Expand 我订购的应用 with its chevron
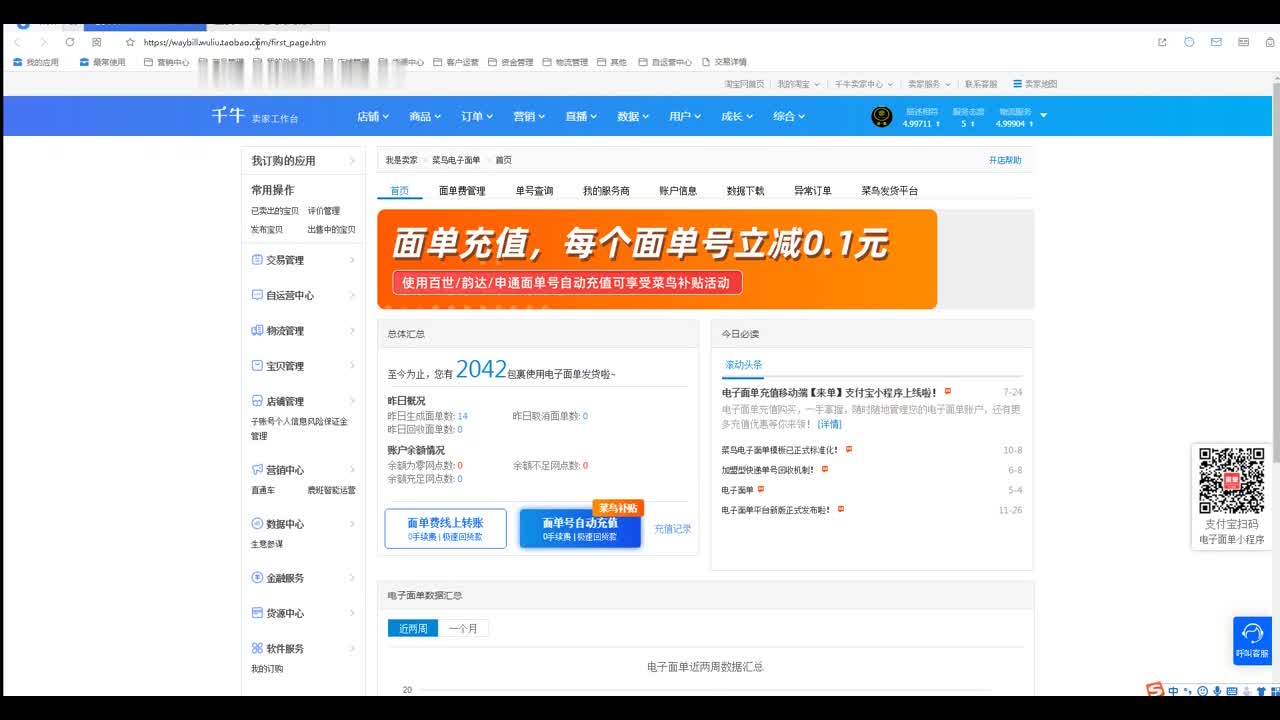This screenshot has height=720, width=1280. (x=352, y=161)
